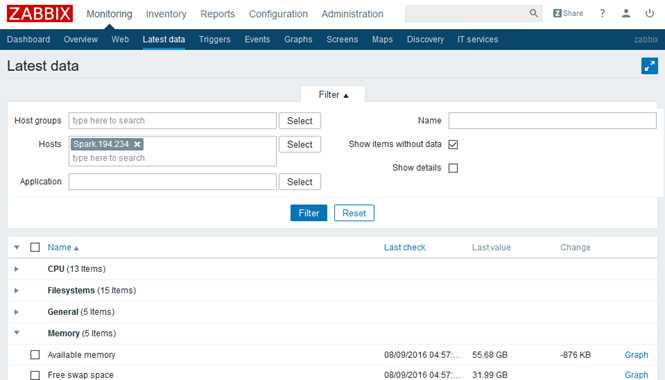Collapse all groups with the header arrow
The image size is (665, 380).
click(17, 247)
